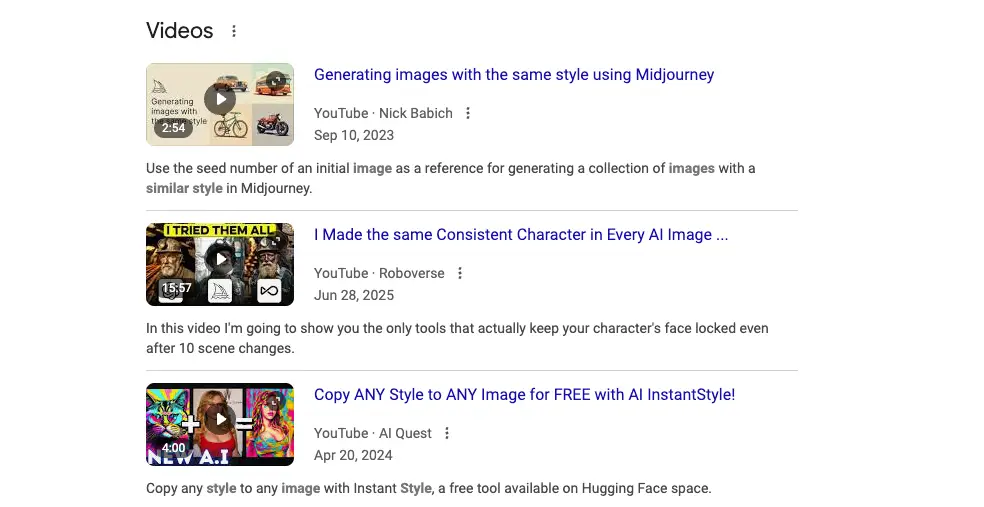
Task: Select the "YouTube · AI Quest" source text
Action: (373, 433)
